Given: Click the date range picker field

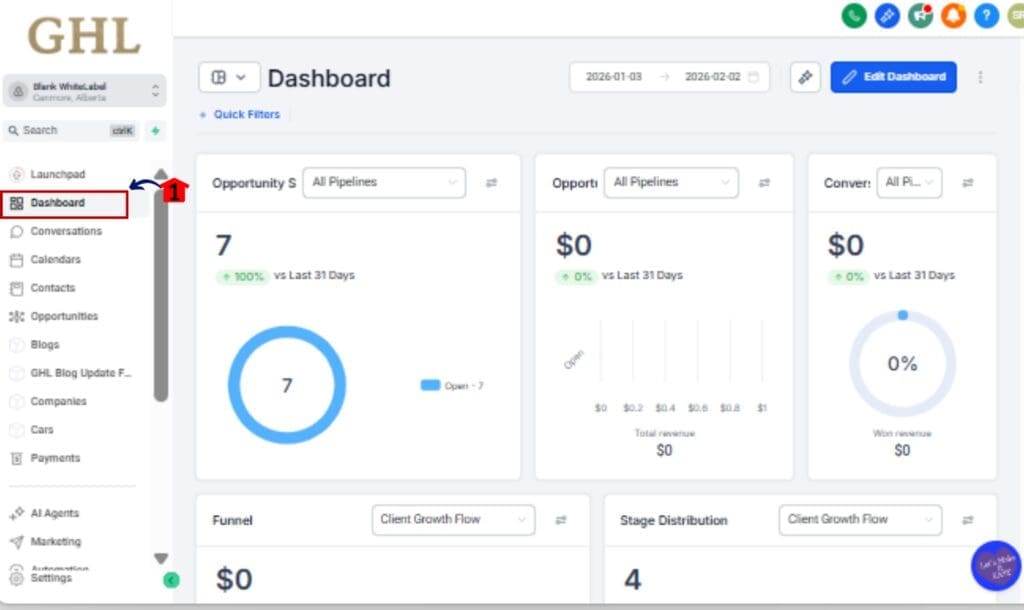Looking at the screenshot, I should [x=669, y=77].
